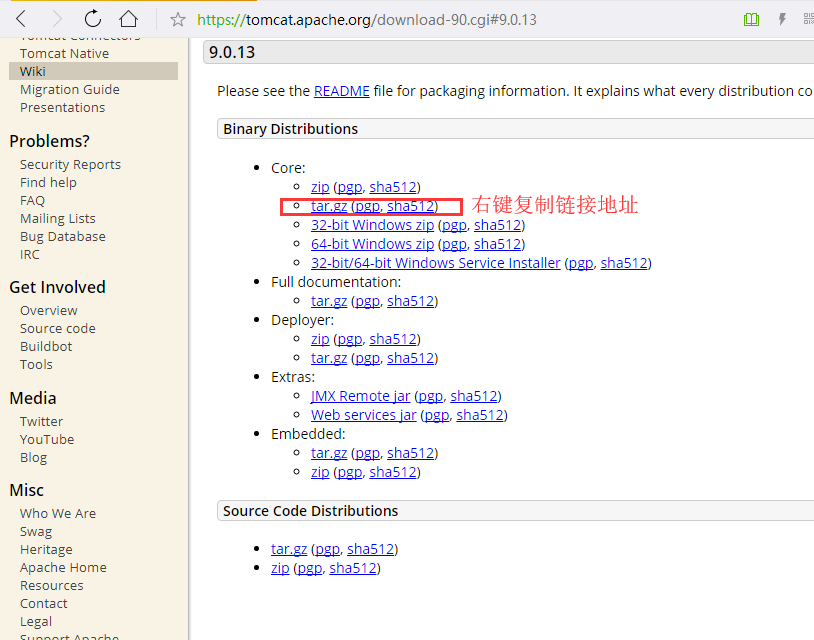Focus the address bar URL field
814x640 pixels.
point(367,20)
